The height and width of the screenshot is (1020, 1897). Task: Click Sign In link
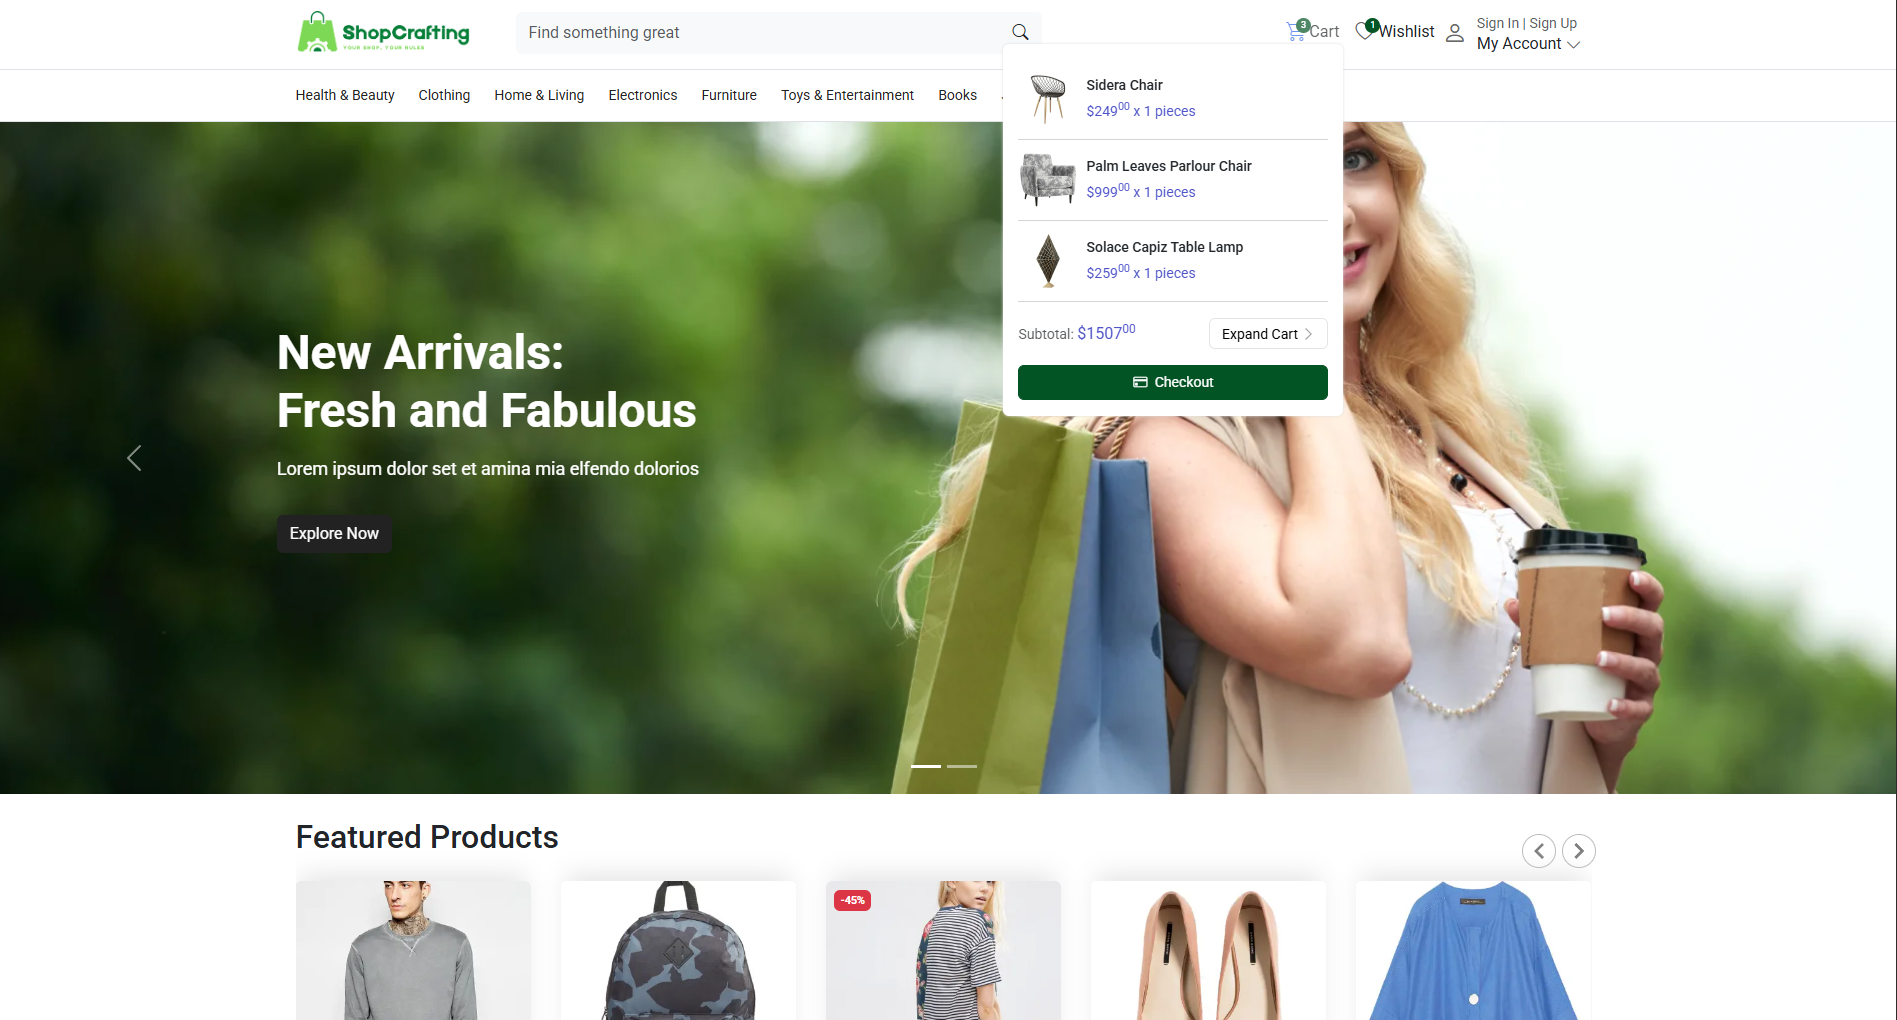(x=1497, y=23)
